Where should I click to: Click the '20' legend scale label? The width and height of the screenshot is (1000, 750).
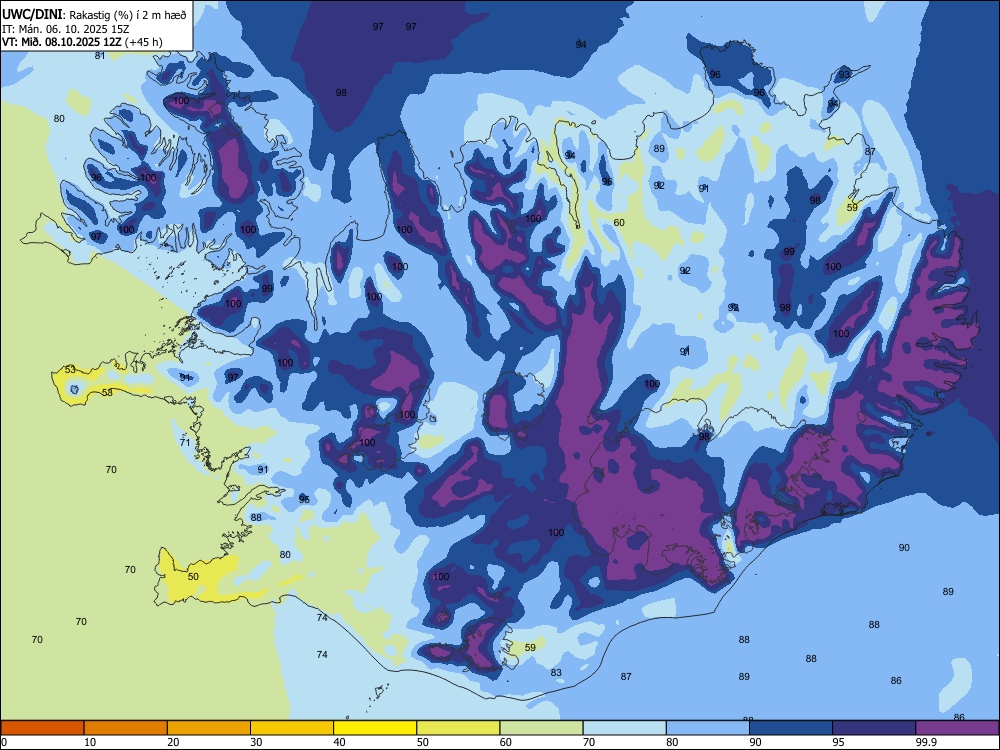click(173, 742)
